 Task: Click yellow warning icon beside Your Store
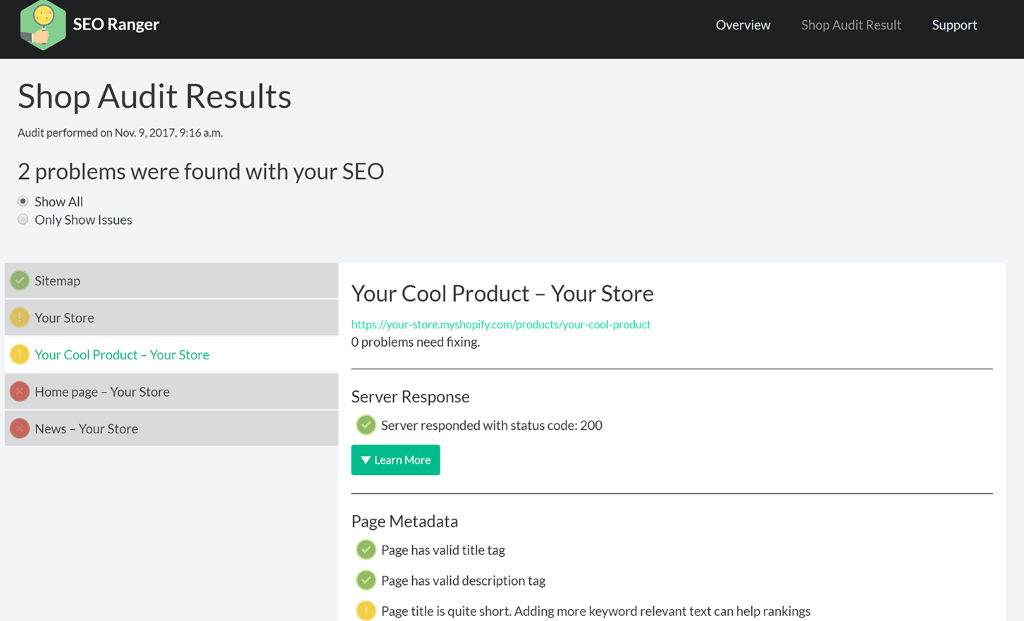point(20,318)
